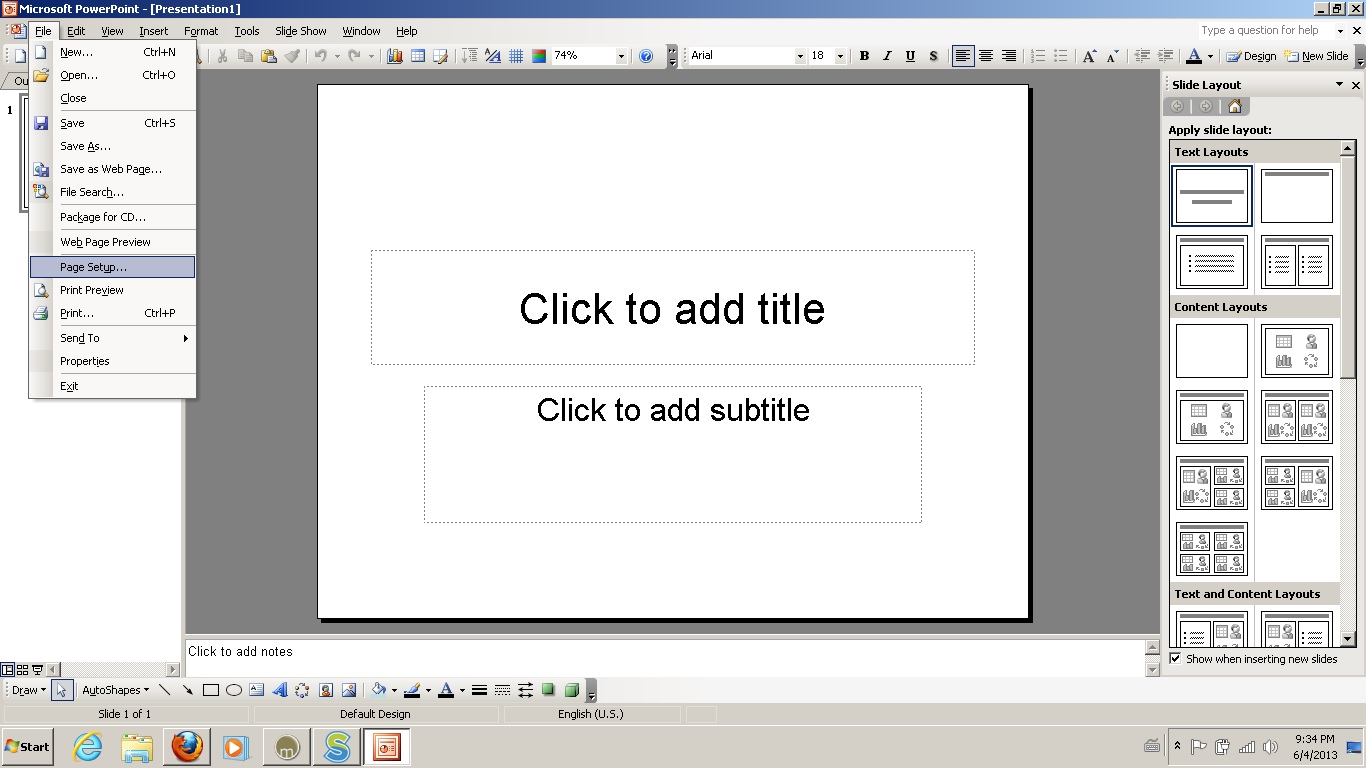Screen dimensions: 1366x768
Task: Click the Insert Table toolbar icon
Action: [418, 56]
